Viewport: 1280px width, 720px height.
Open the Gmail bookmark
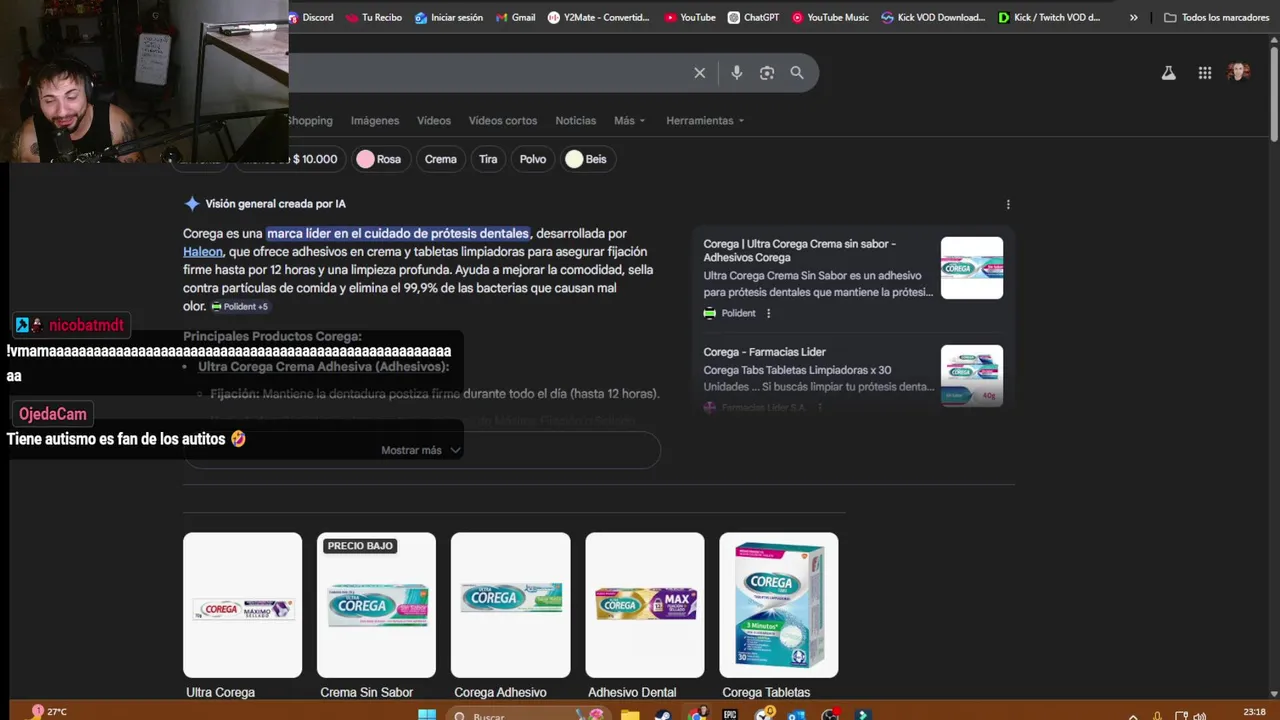[x=515, y=17]
